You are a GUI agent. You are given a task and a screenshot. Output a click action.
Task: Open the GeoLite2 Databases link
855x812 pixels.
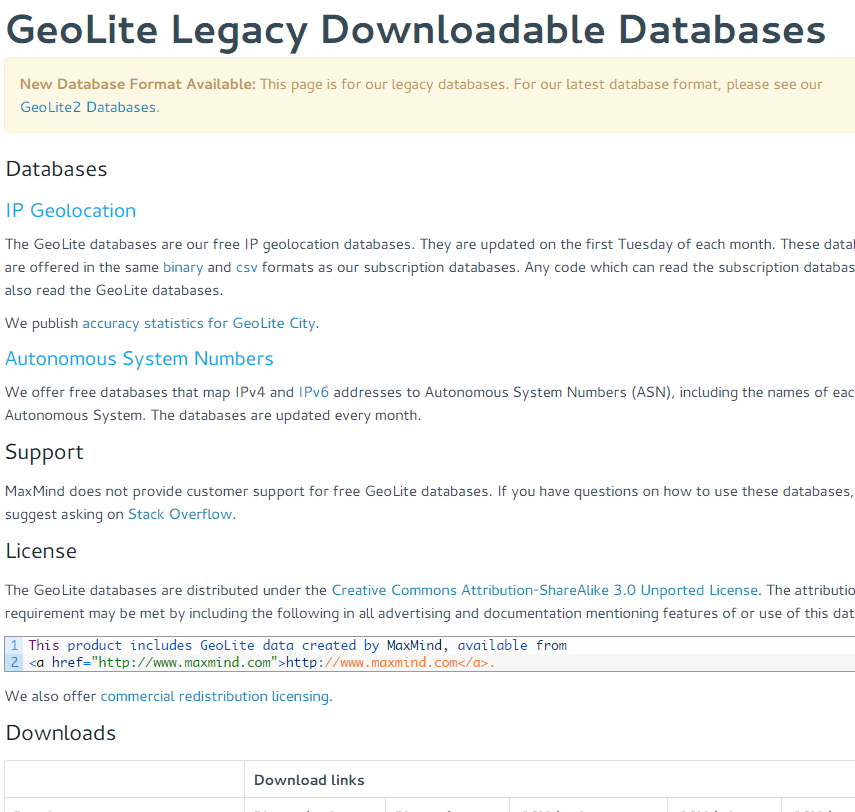coord(88,107)
